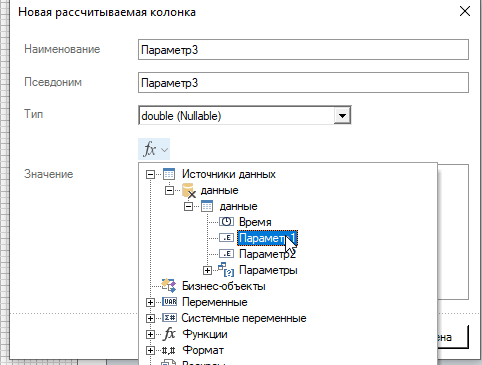Click the Параметр2 numeric column icon

226,254
